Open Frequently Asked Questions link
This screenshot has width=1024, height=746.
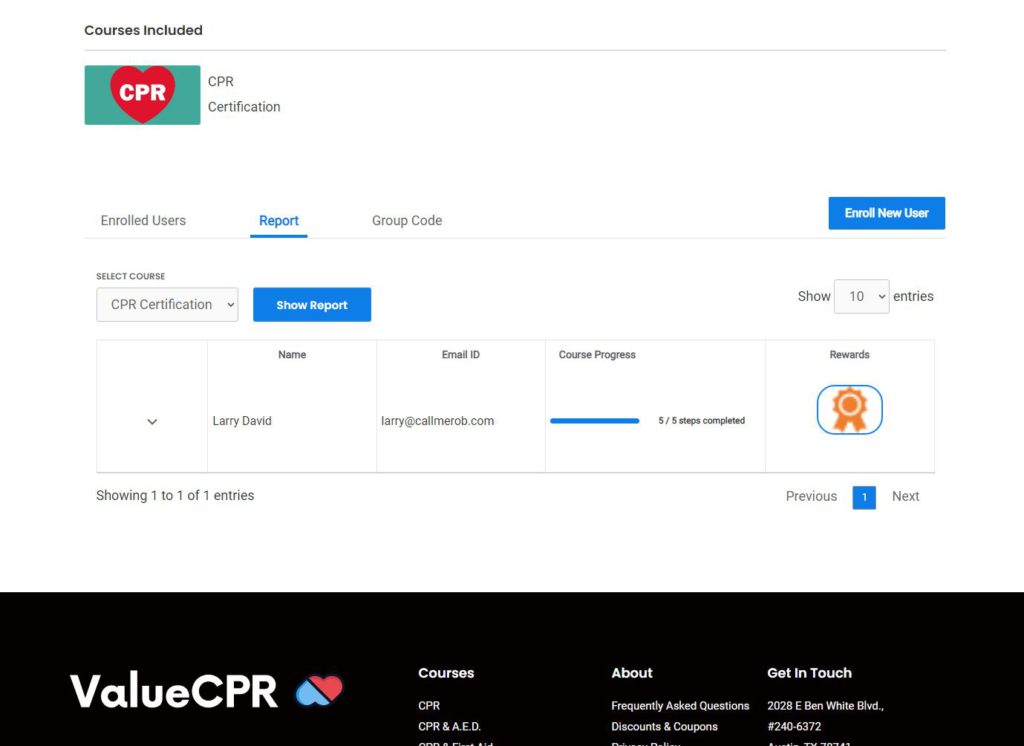click(x=680, y=705)
